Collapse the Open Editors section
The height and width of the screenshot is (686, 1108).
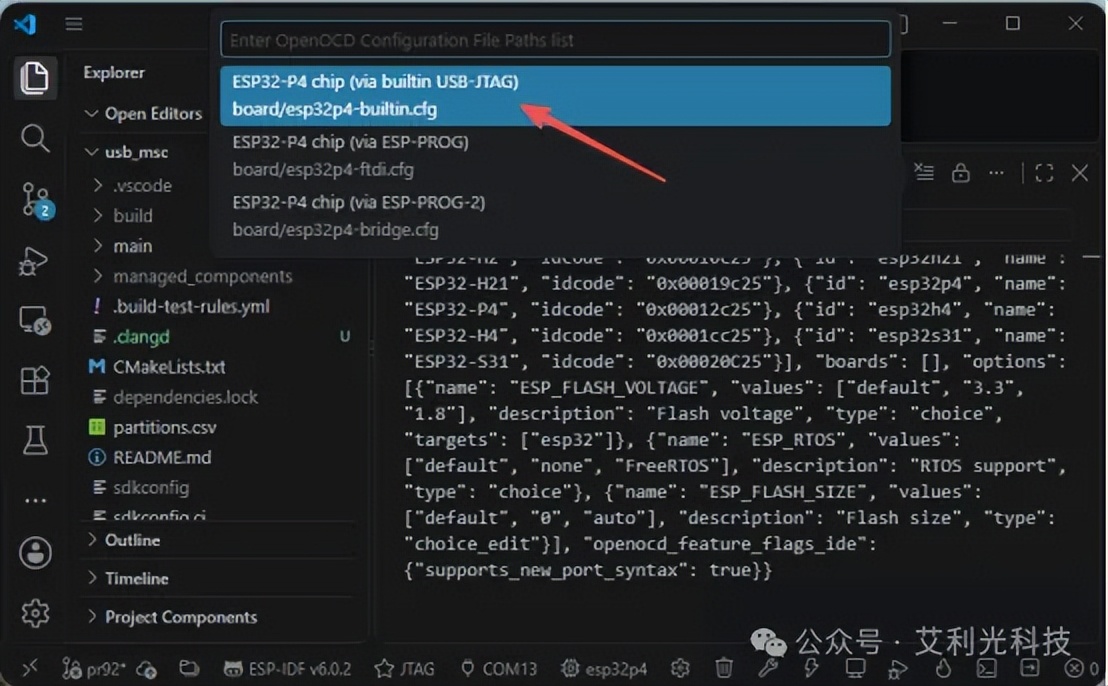click(x=143, y=114)
